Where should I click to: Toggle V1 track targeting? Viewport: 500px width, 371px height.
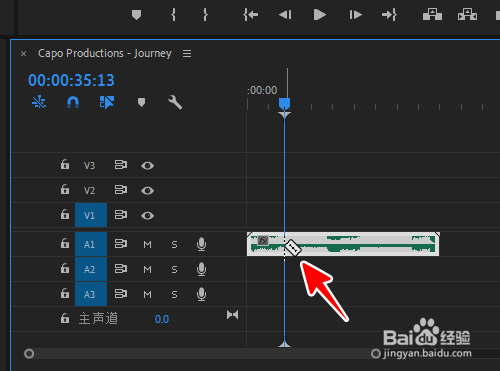[91, 215]
